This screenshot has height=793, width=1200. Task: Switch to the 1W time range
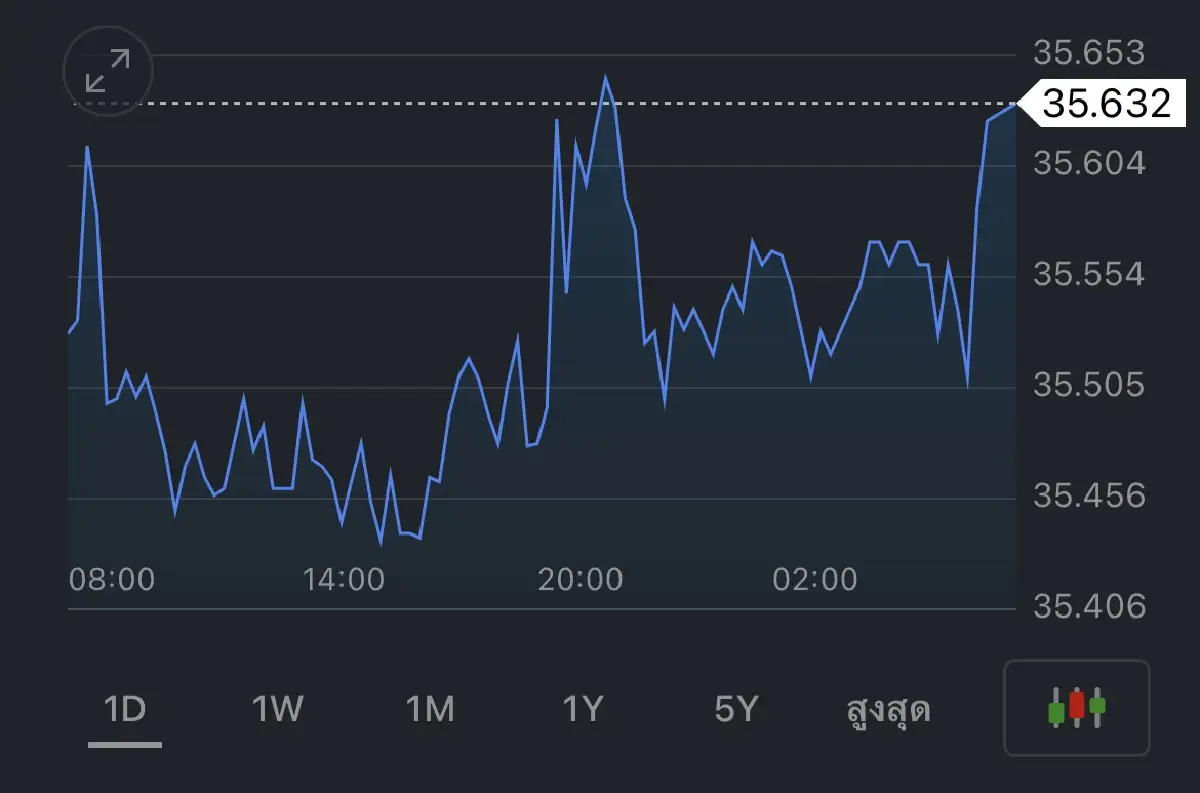click(x=277, y=710)
